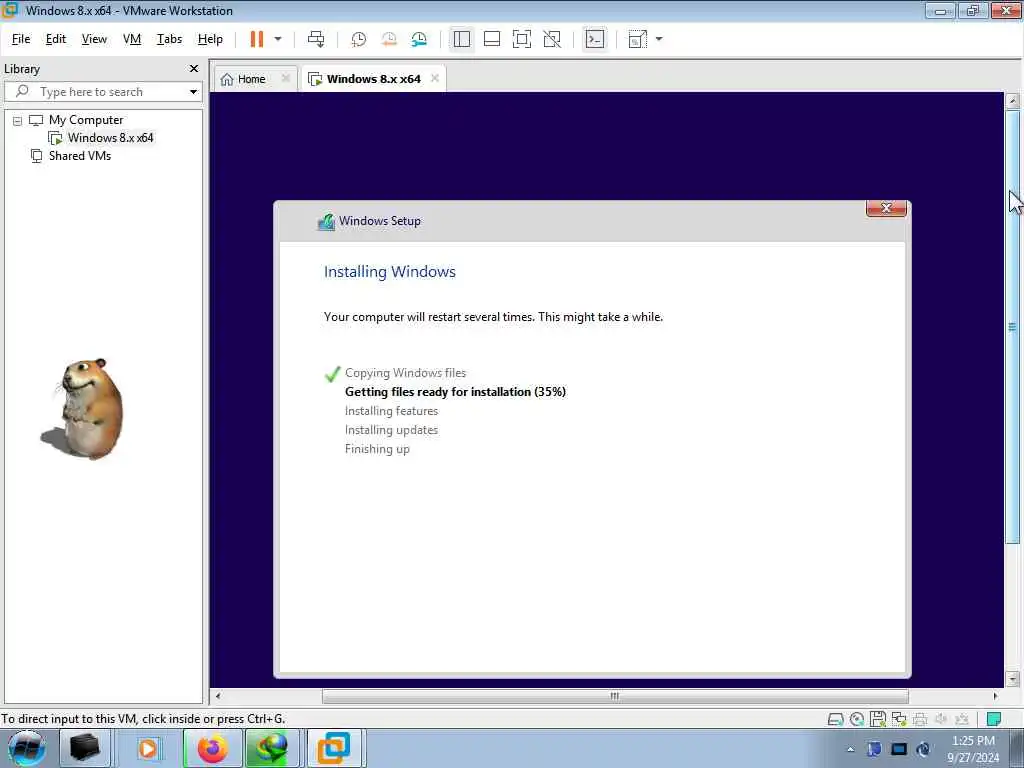Image resolution: width=1024 pixels, height=768 pixels.
Task: Close the Home tab
Action: [x=285, y=78]
